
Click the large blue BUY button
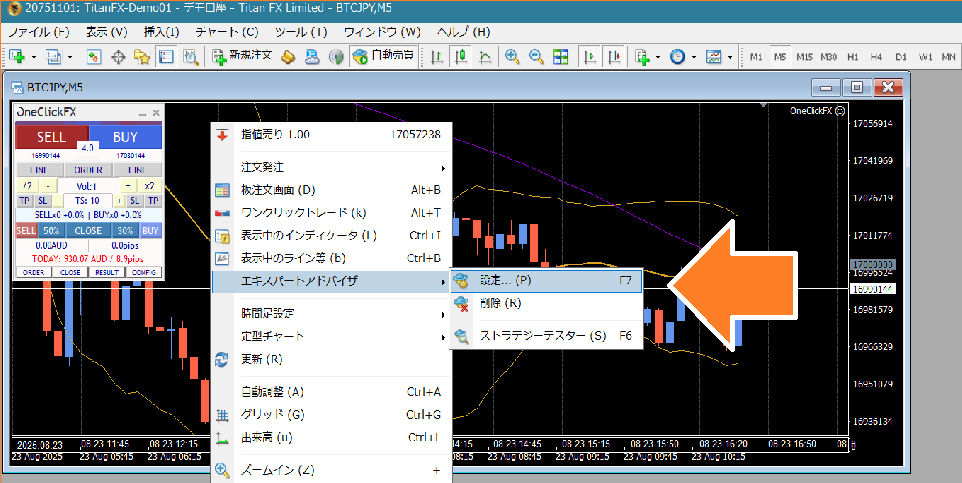[125, 136]
